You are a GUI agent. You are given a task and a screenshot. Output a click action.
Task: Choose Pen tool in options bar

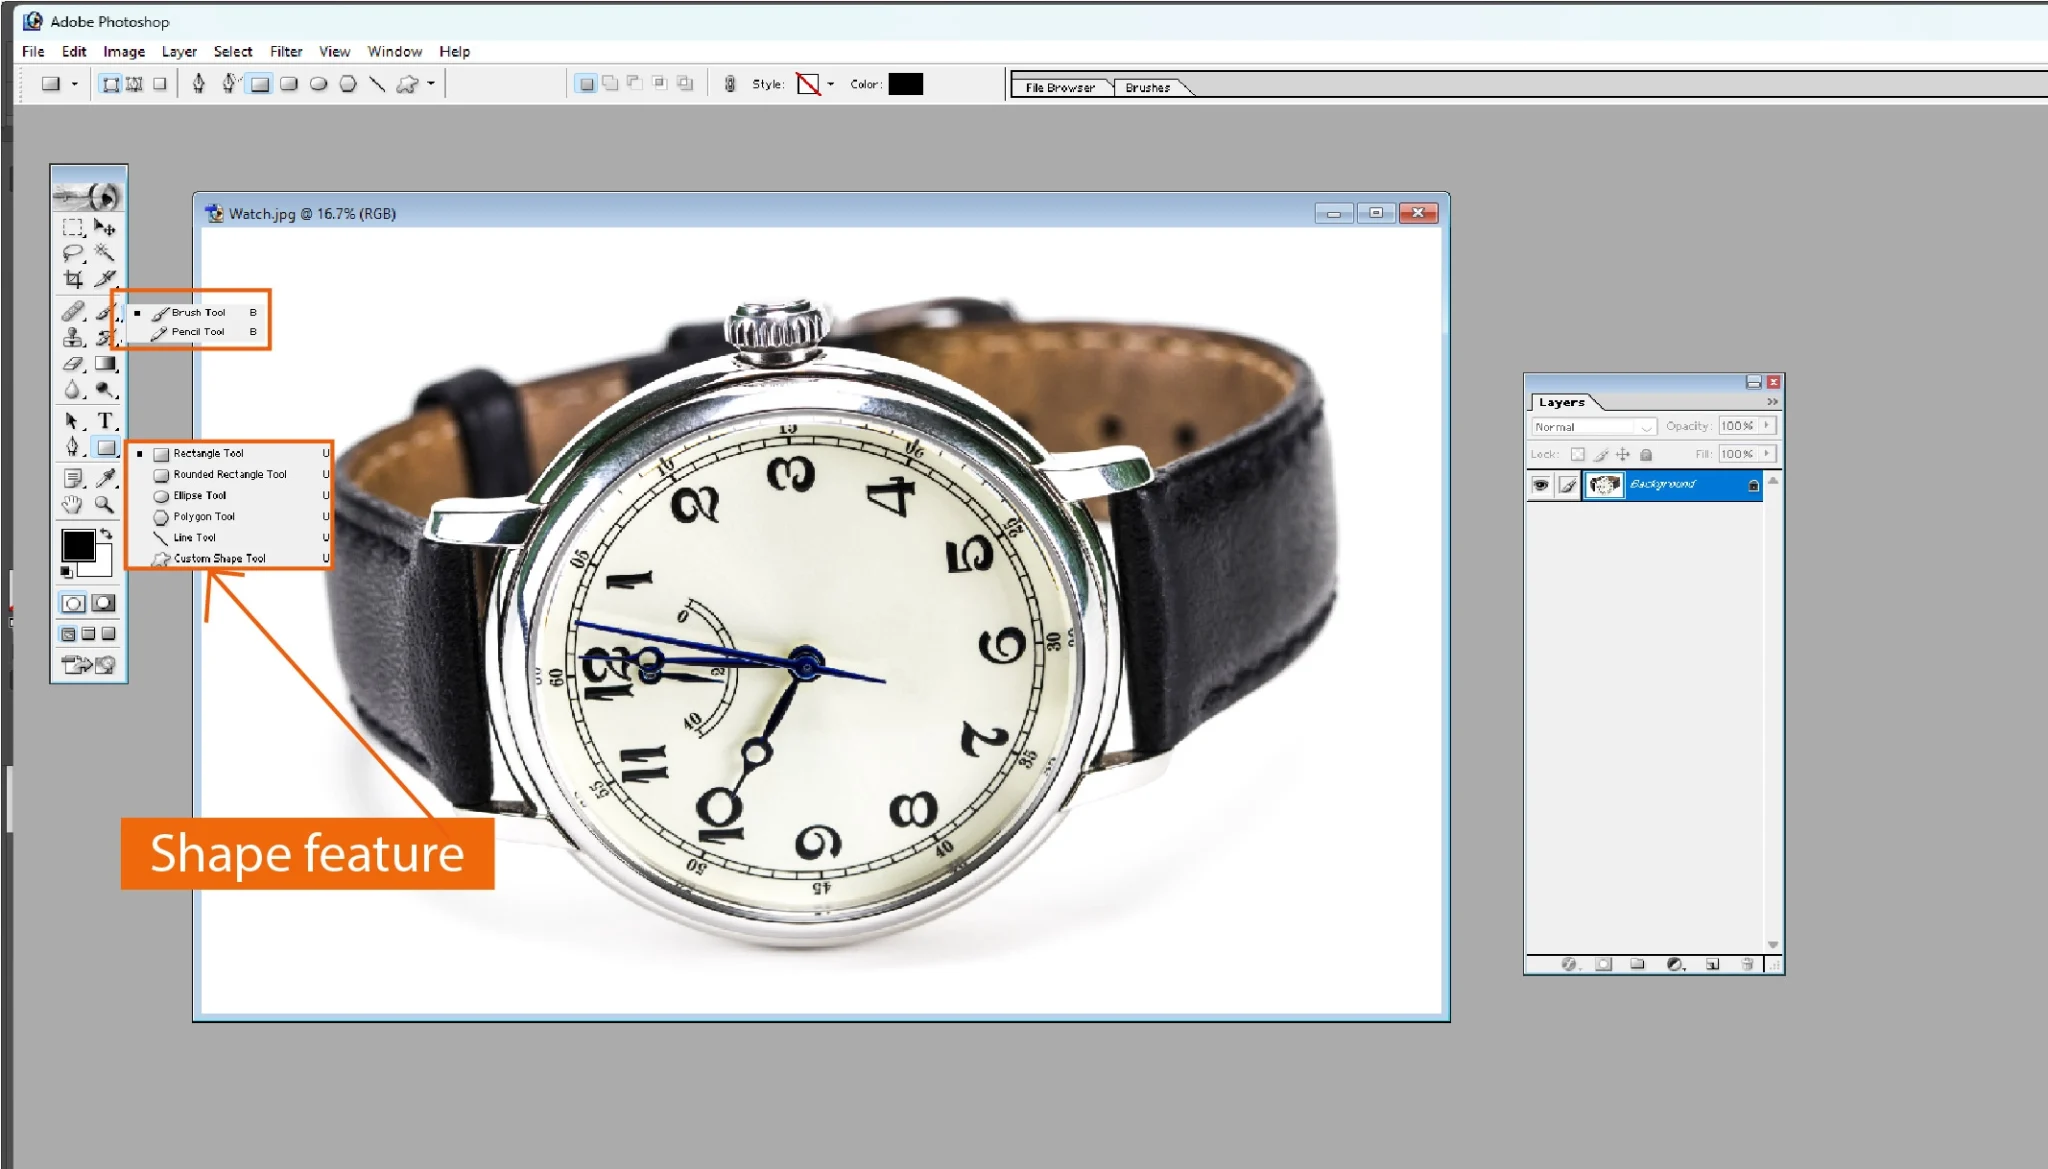tap(199, 84)
